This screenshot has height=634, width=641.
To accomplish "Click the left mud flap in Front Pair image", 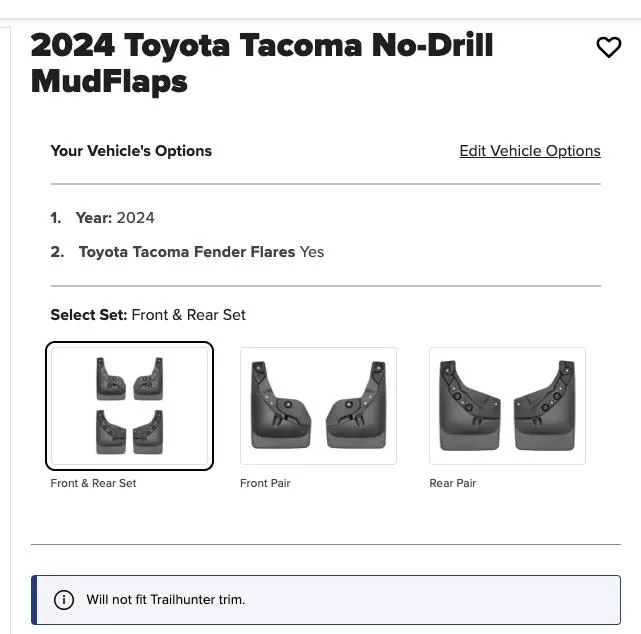I will pos(281,407).
